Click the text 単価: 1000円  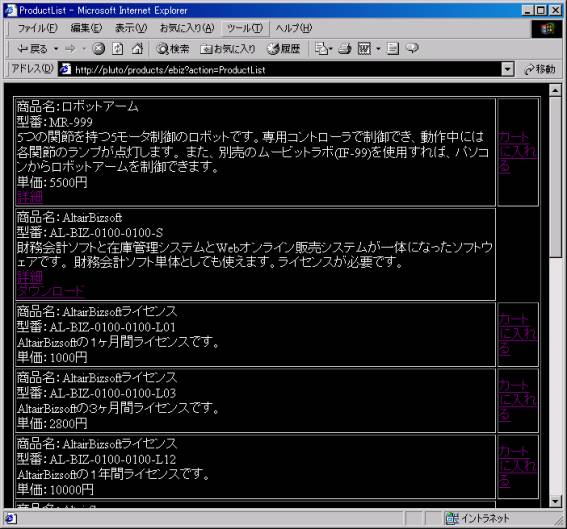(x=52, y=357)
